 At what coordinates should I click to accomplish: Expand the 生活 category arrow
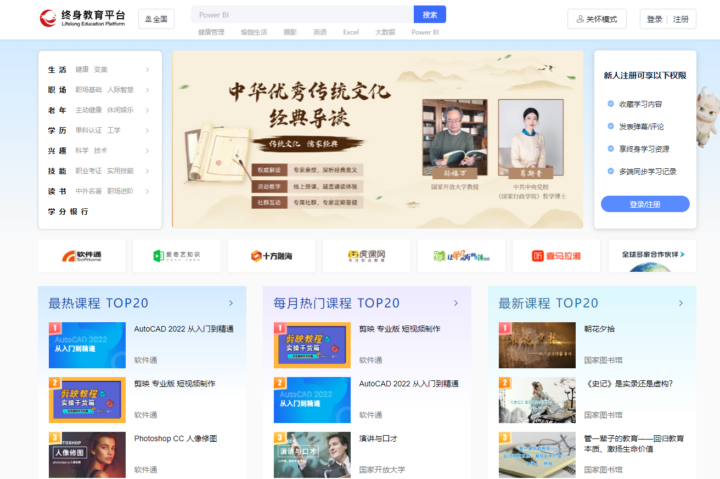(x=147, y=70)
